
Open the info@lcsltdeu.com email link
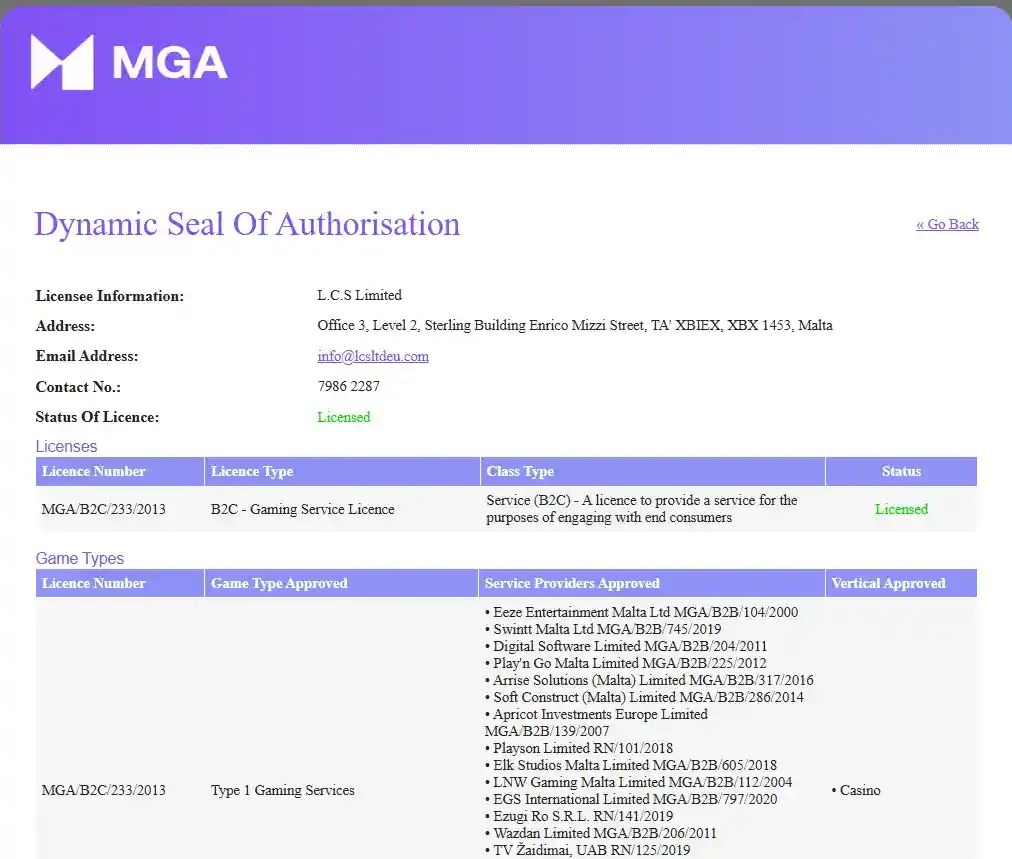(x=373, y=356)
